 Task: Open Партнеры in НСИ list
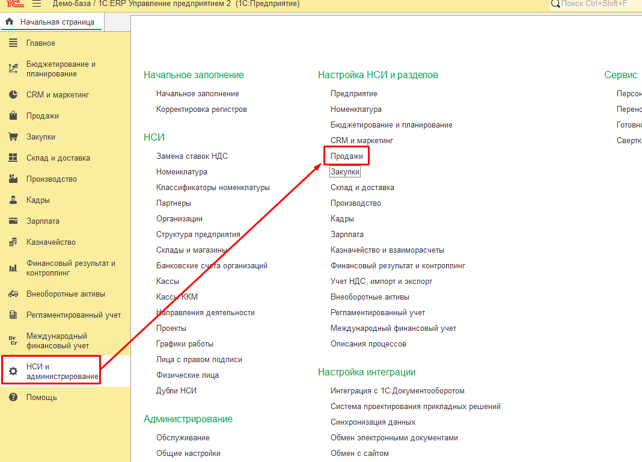pyautogui.click(x=173, y=203)
